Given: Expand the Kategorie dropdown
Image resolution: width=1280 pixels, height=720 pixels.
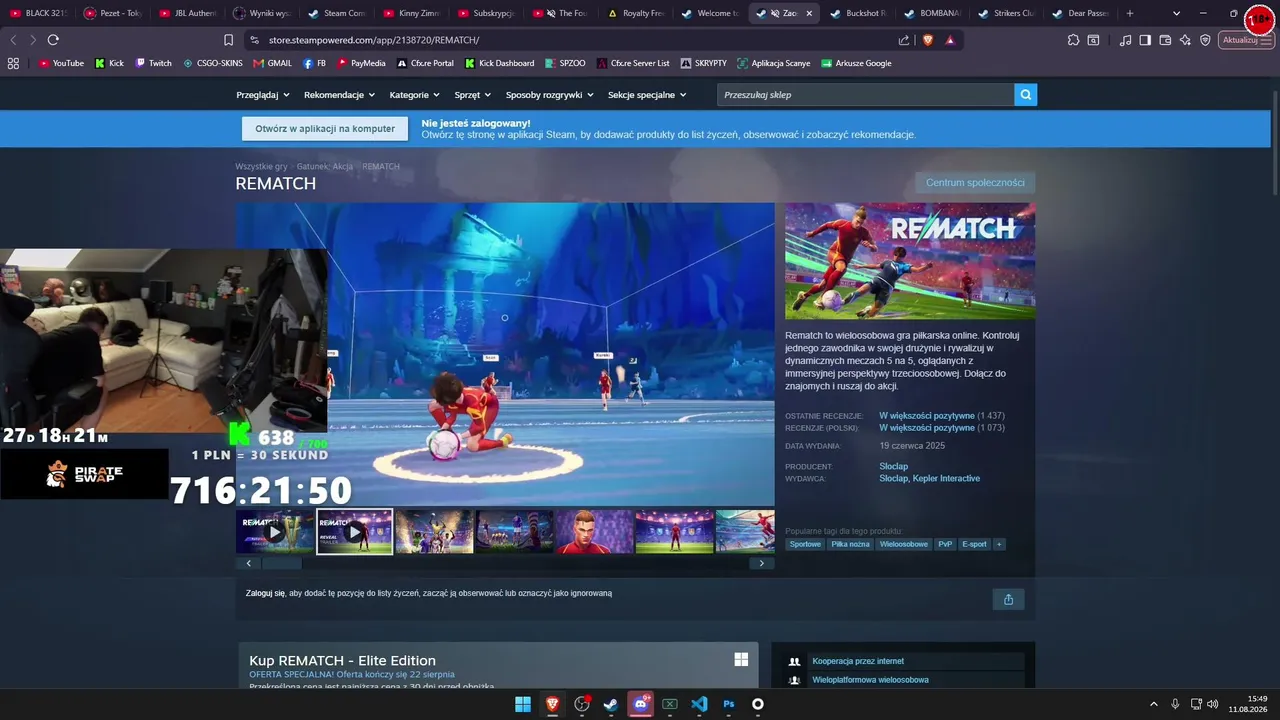Looking at the screenshot, I should [415, 95].
